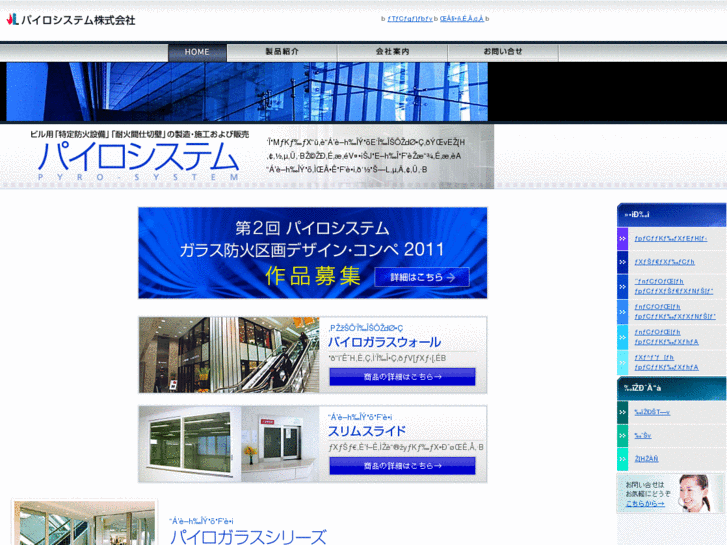
Task: Open sidebar link beside the turquoise arrow
Action: click(x=646, y=459)
